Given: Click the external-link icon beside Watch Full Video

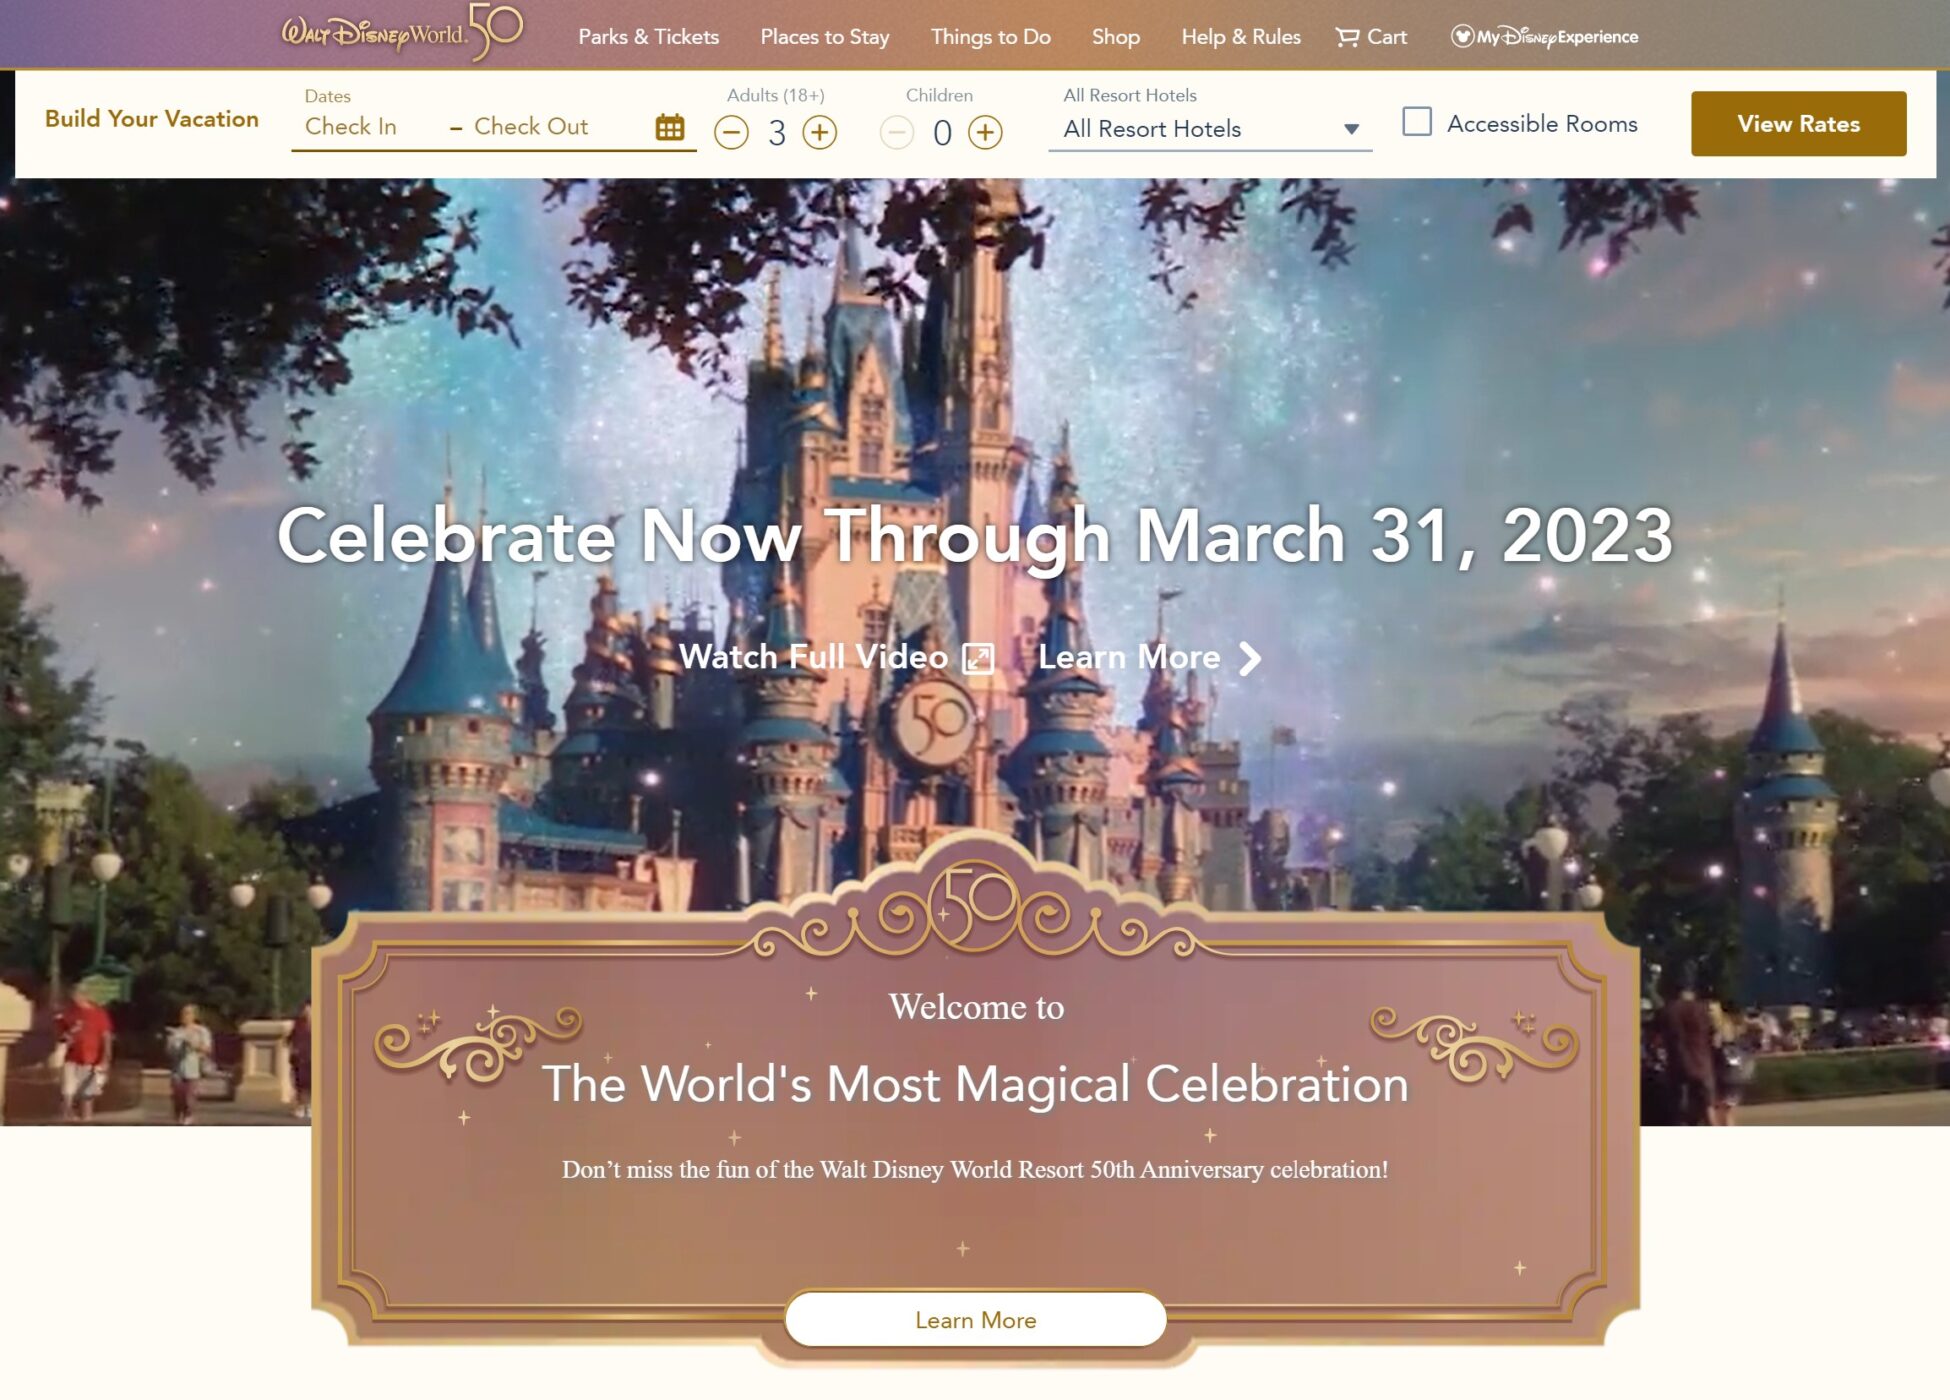Looking at the screenshot, I should pos(978,659).
